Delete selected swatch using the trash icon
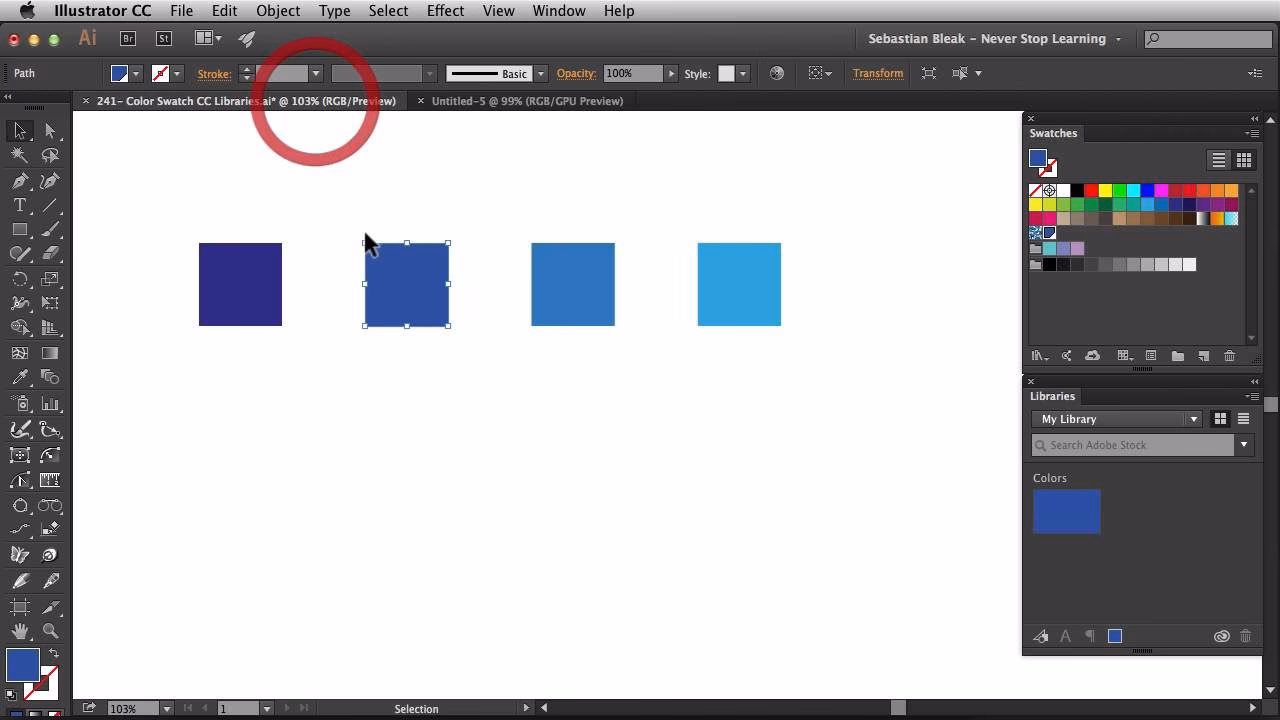 tap(1229, 356)
